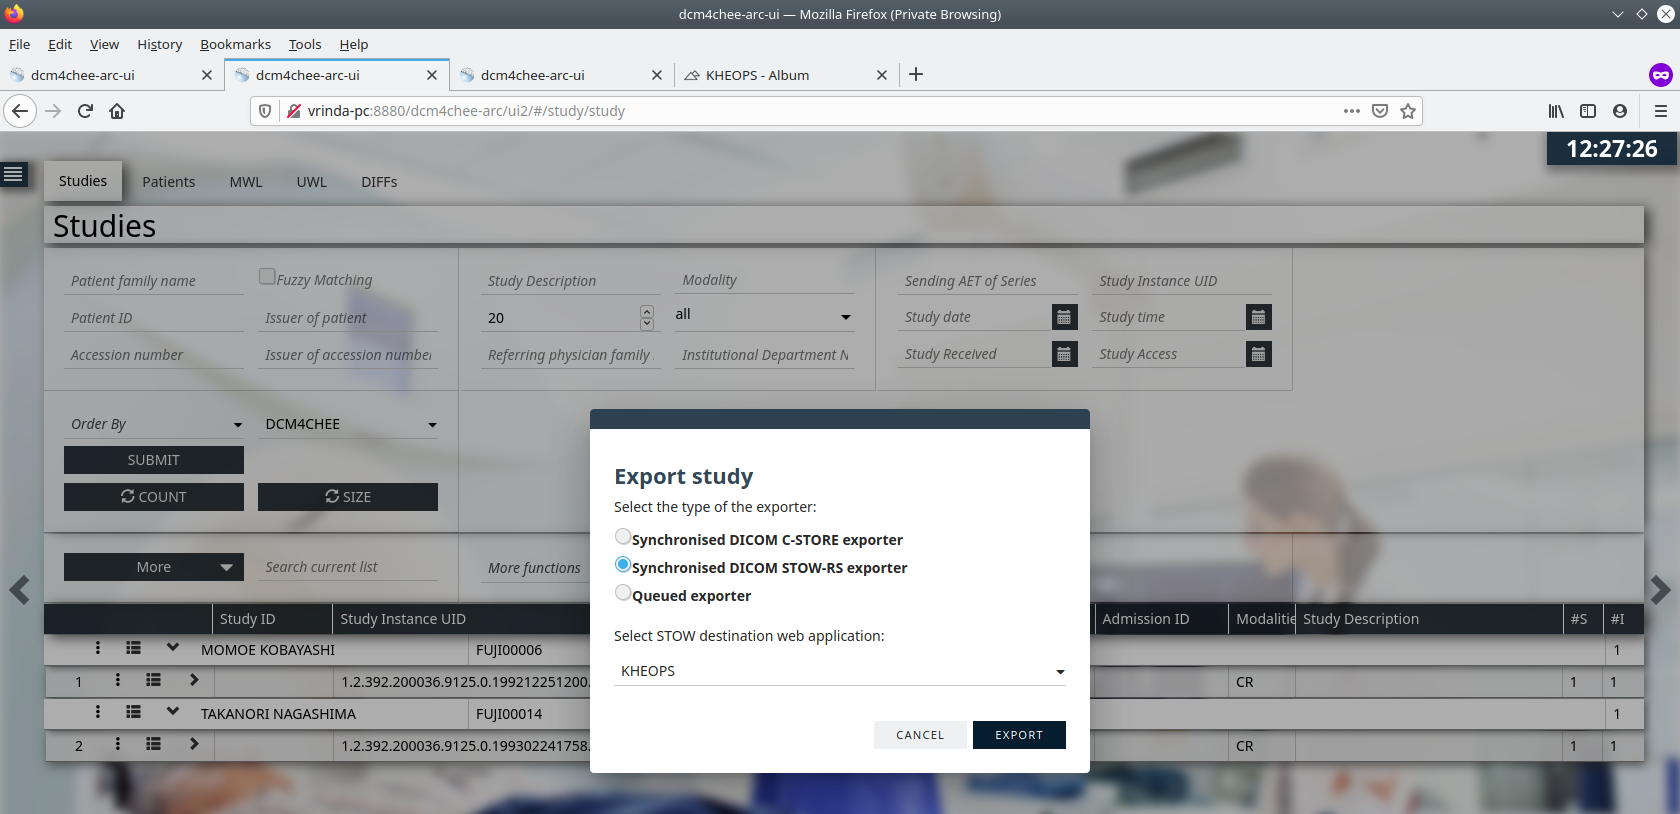The width and height of the screenshot is (1680, 814).
Task: Toggle Firefox sidebar view icon
Action: tap(1588, 111)
